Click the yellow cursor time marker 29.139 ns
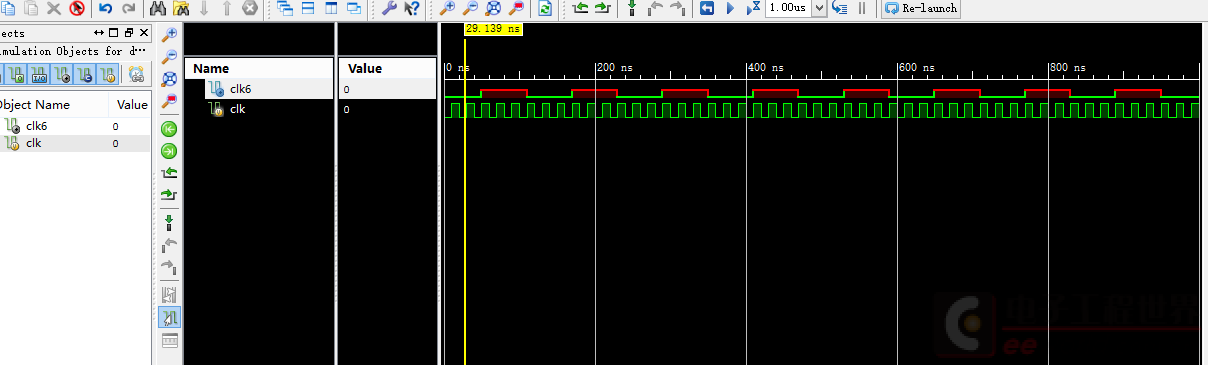 (493, 30)
